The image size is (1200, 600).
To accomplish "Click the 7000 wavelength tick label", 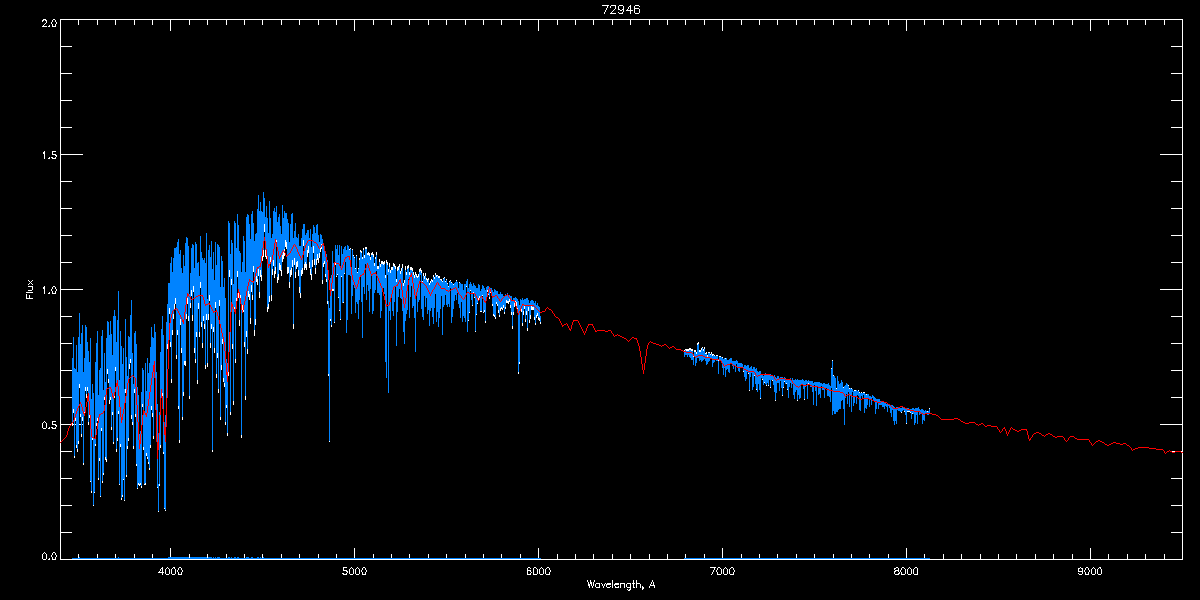I will (722, 572).
